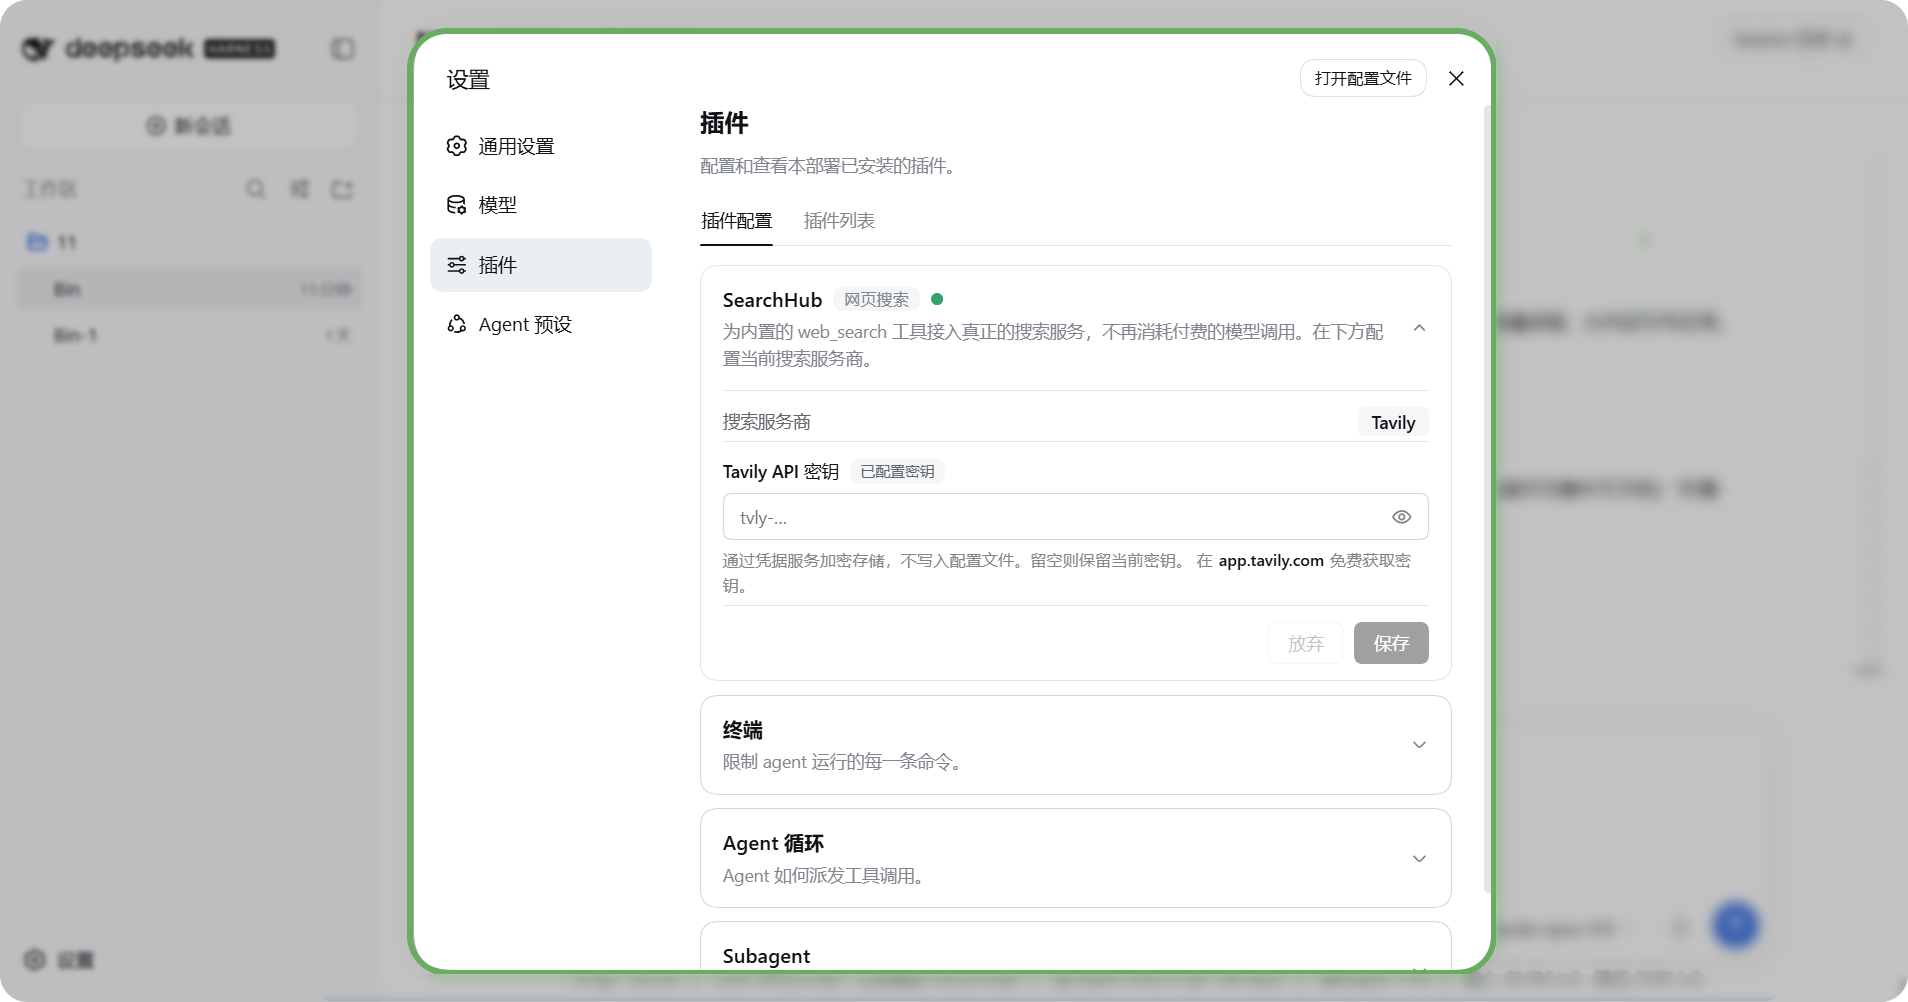Toggle the sidebar panel icon in background window
1908x1002 pixels.
(x=343, y=49)
